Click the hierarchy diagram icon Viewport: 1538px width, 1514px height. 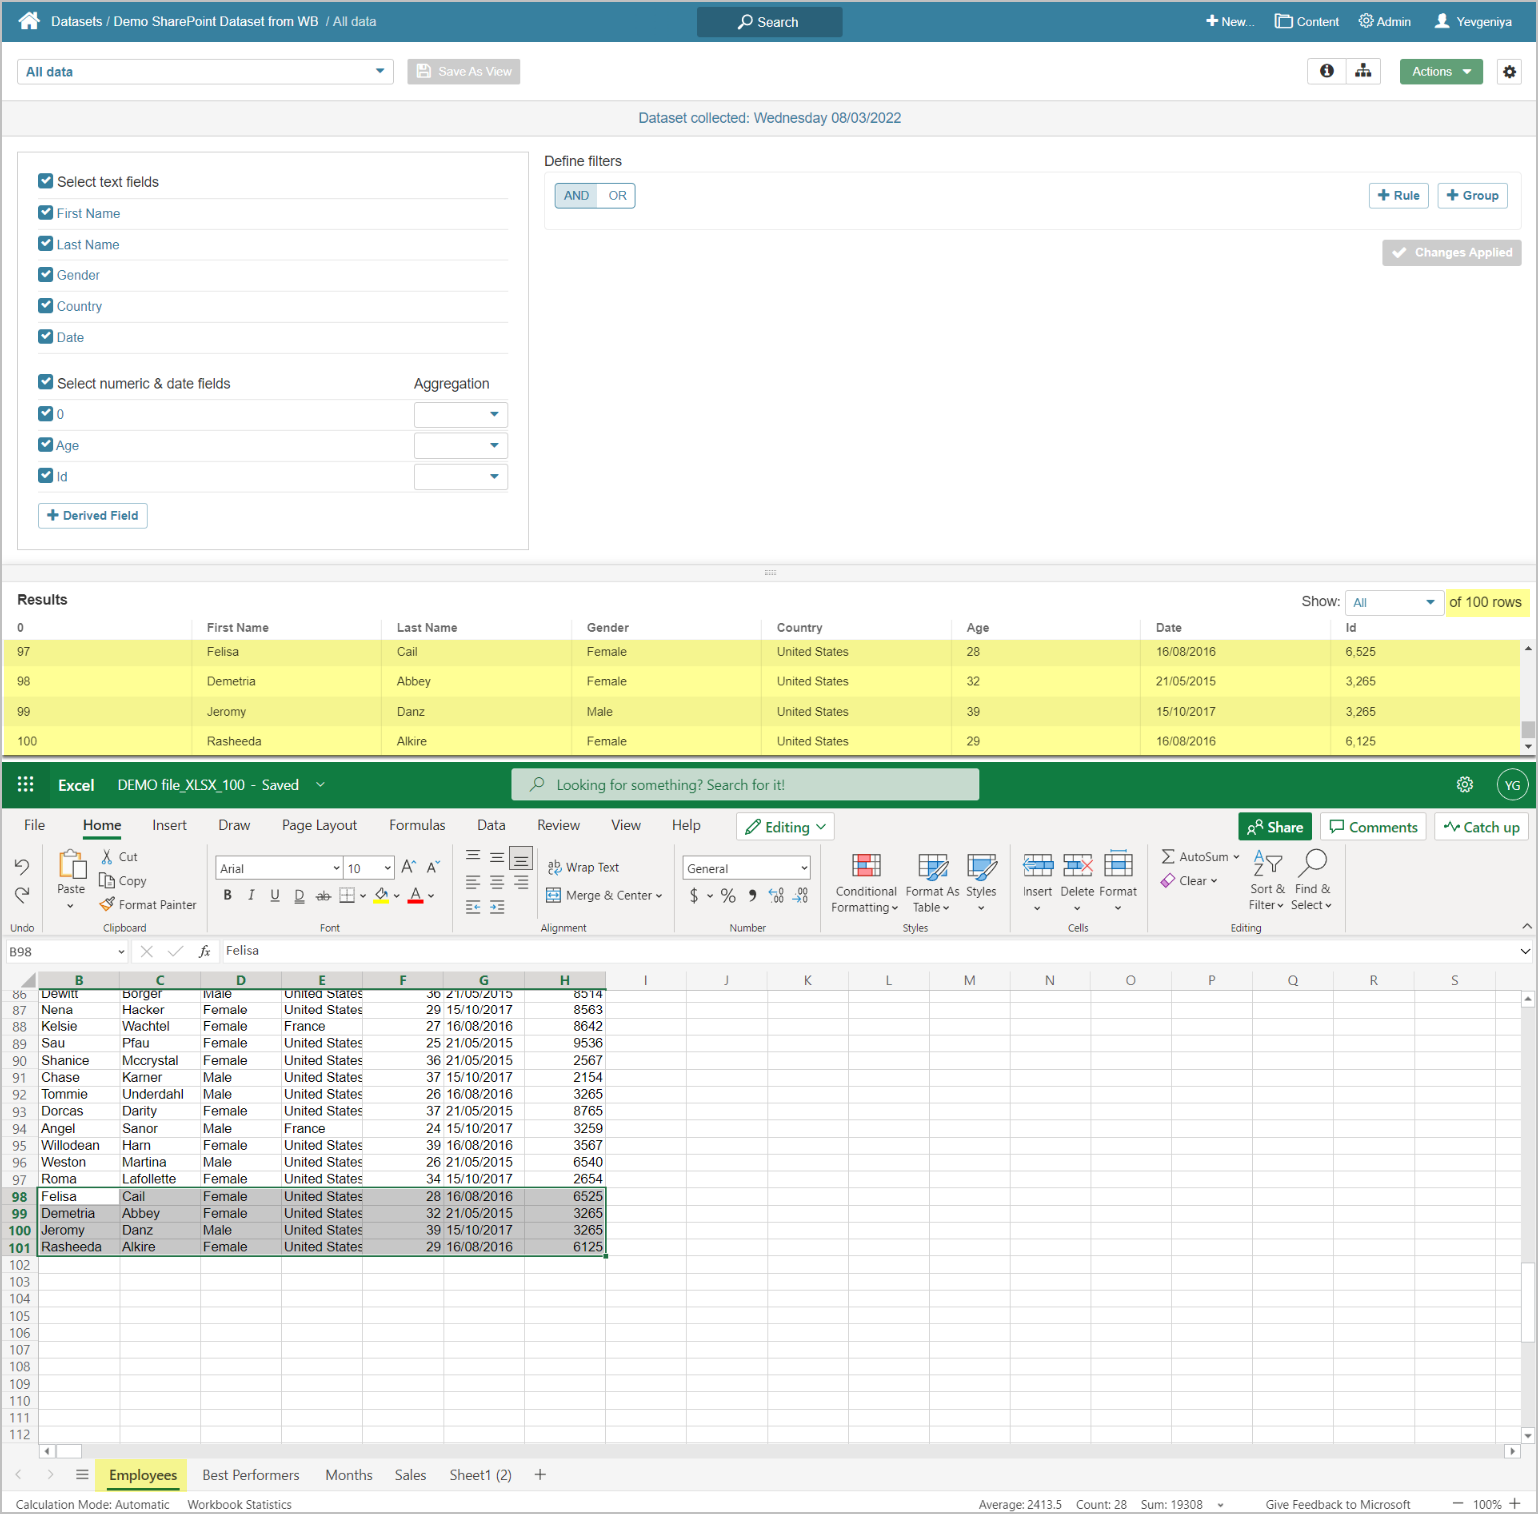1362,71
